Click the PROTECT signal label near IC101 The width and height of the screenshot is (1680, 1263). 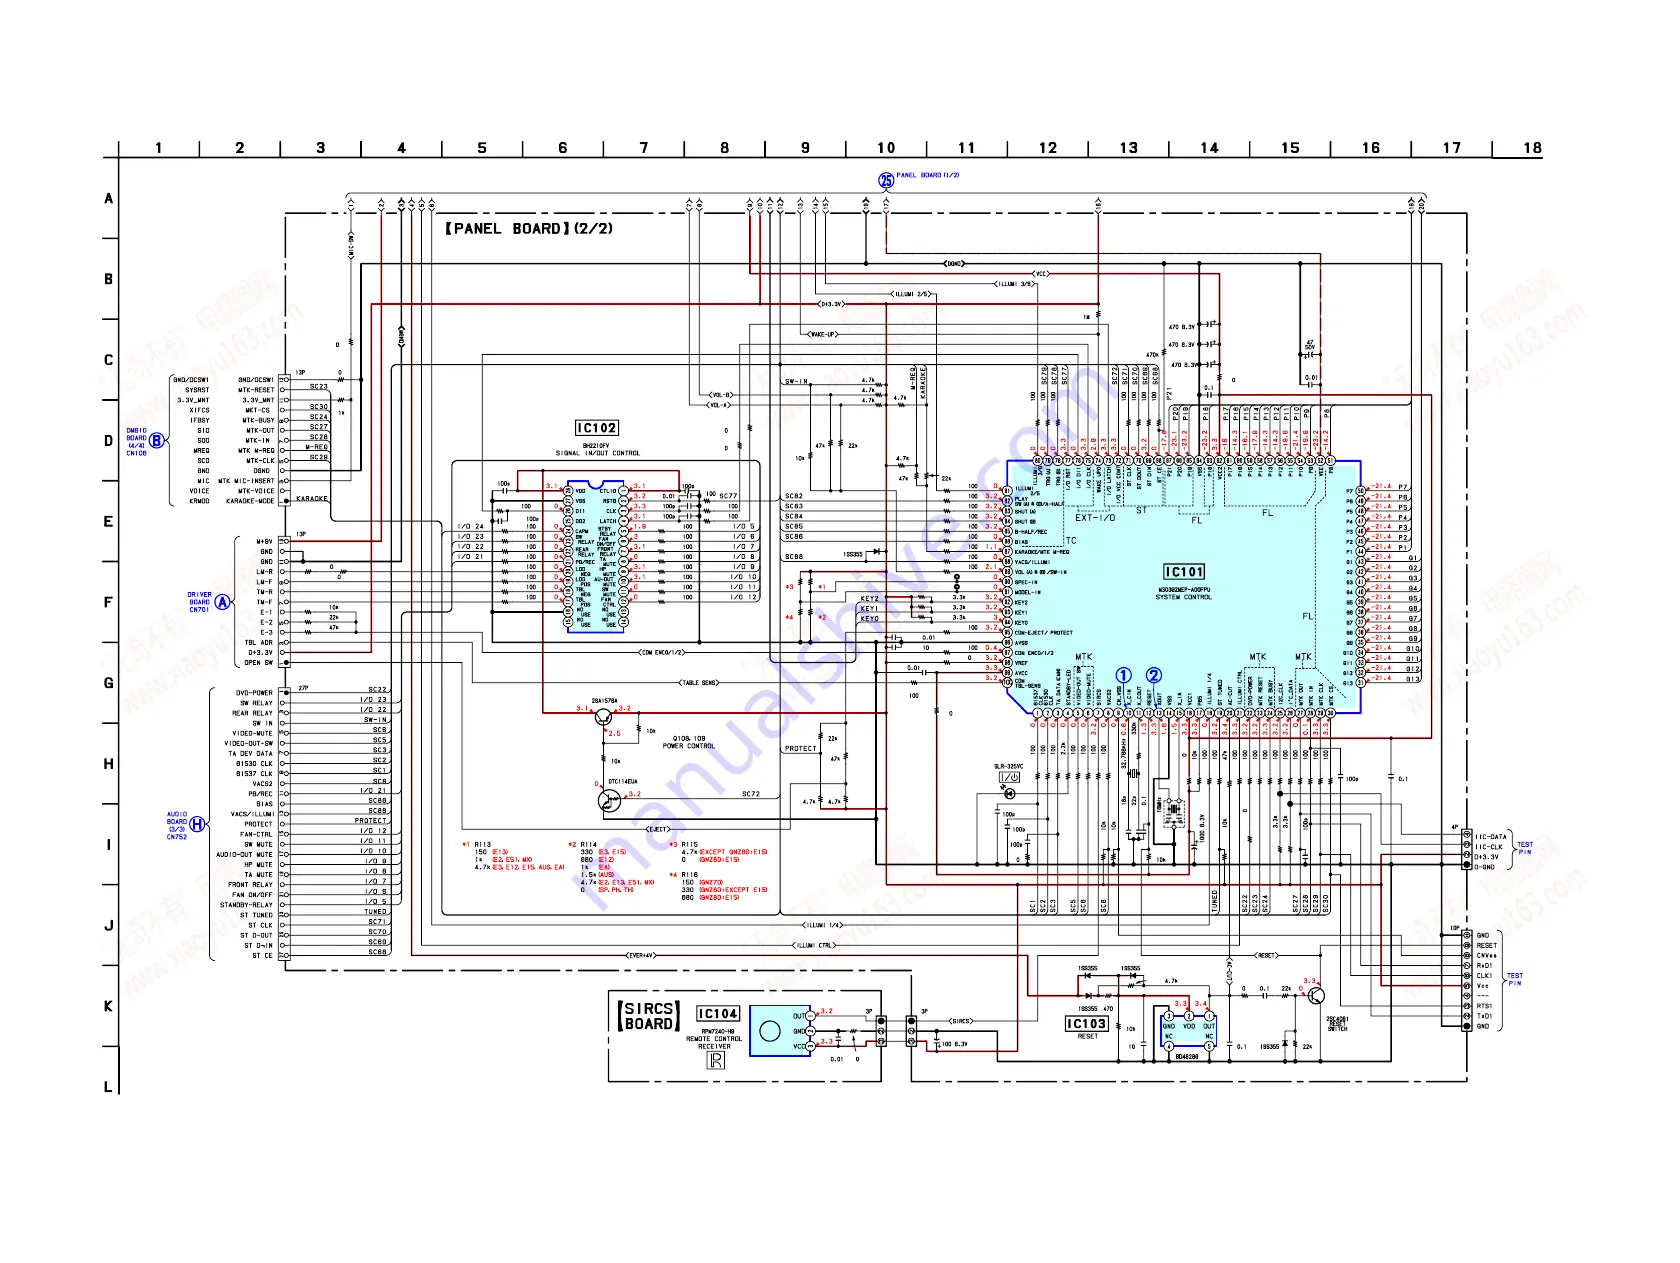800,748
